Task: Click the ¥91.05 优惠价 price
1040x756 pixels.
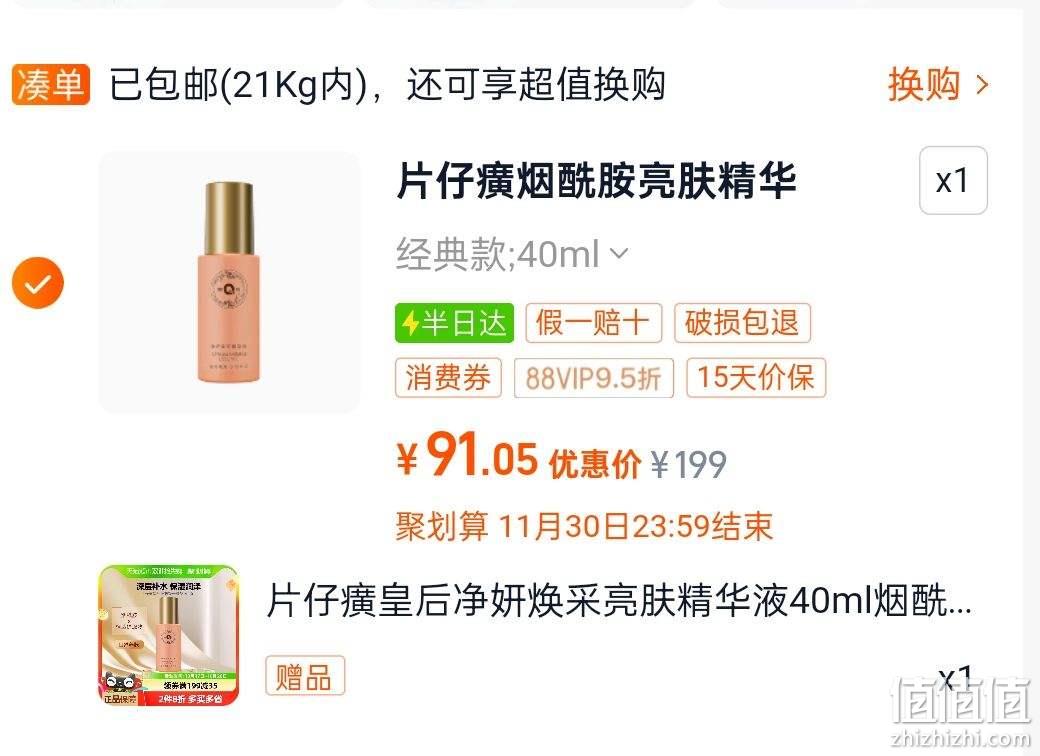Action: tap(519, 456)
